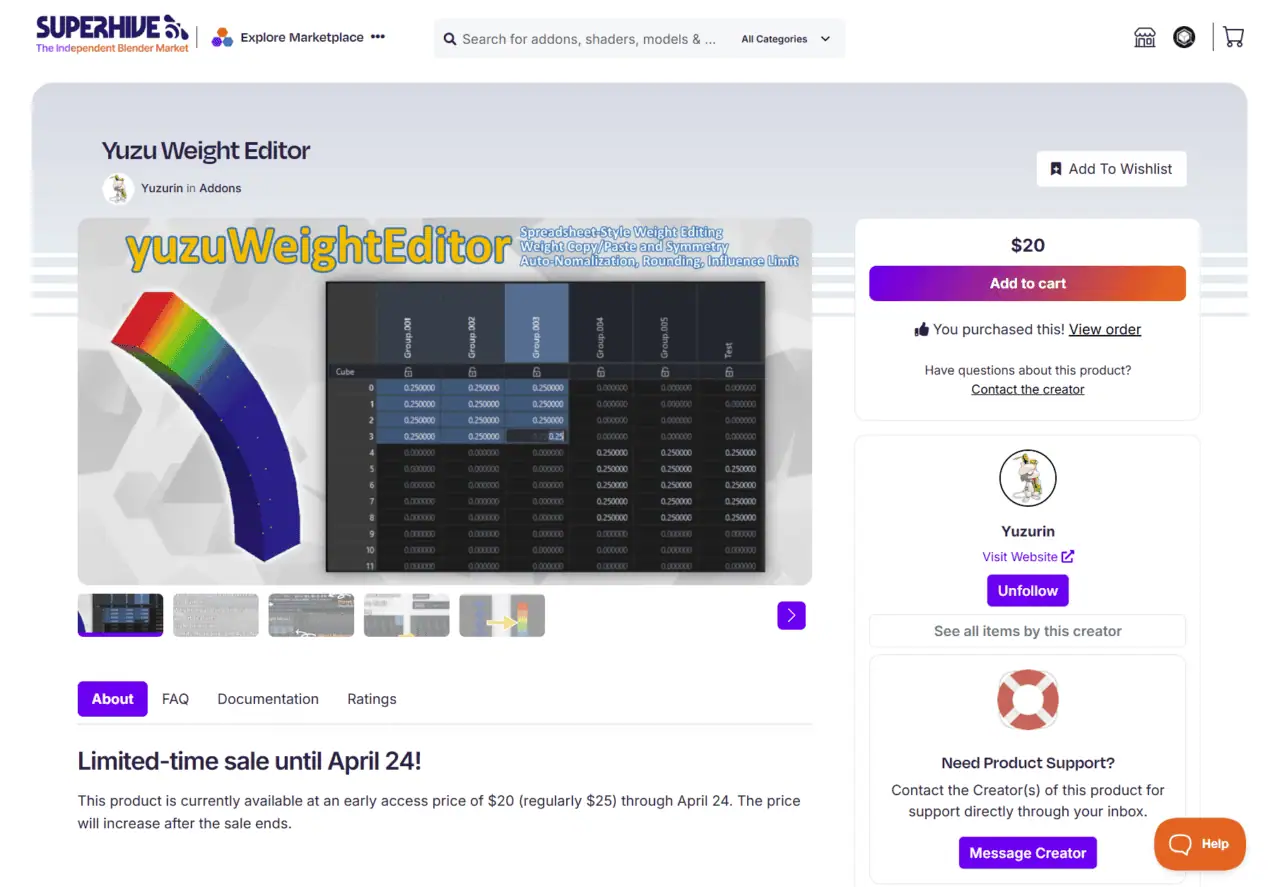Screen dimensions: 1280x887
Task: Expand the All Categories dropdown
Action: (786, 39)
